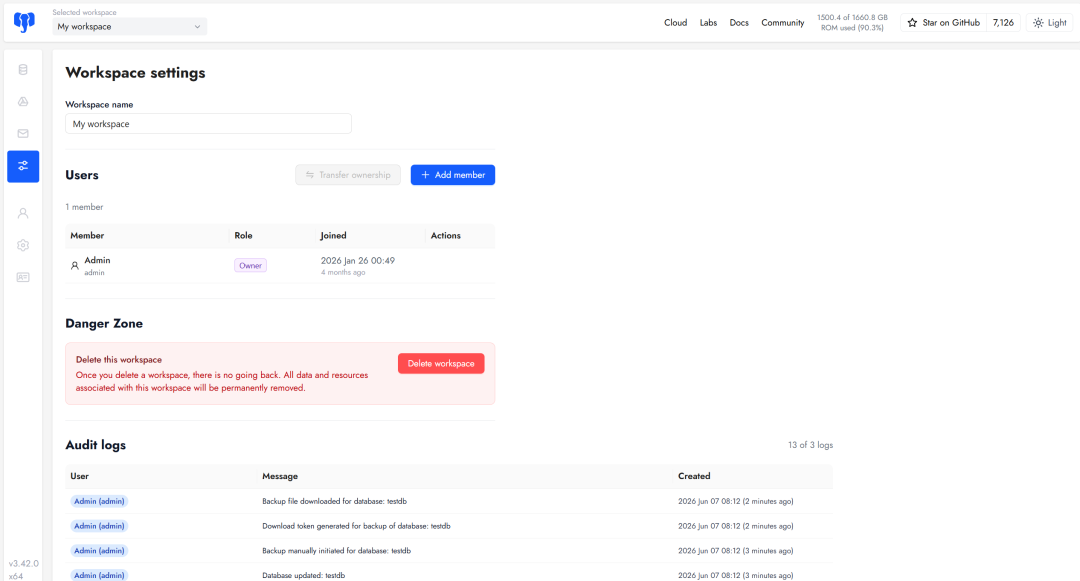Click Admin tag on Download token generated row

99,526
